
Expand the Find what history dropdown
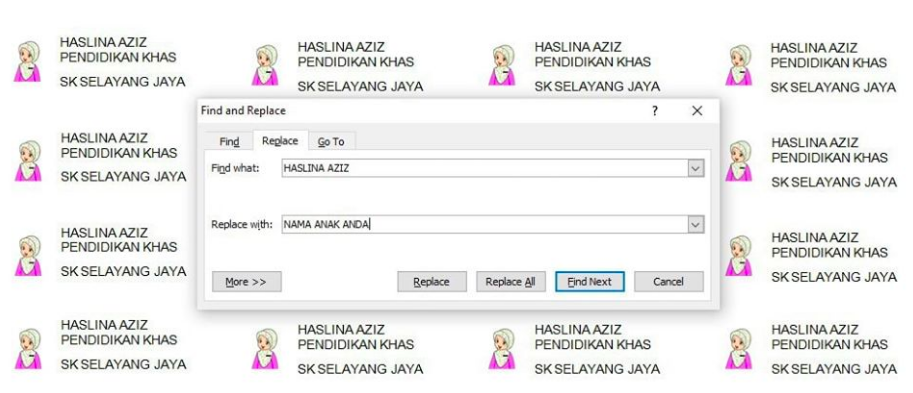point(696,168)
